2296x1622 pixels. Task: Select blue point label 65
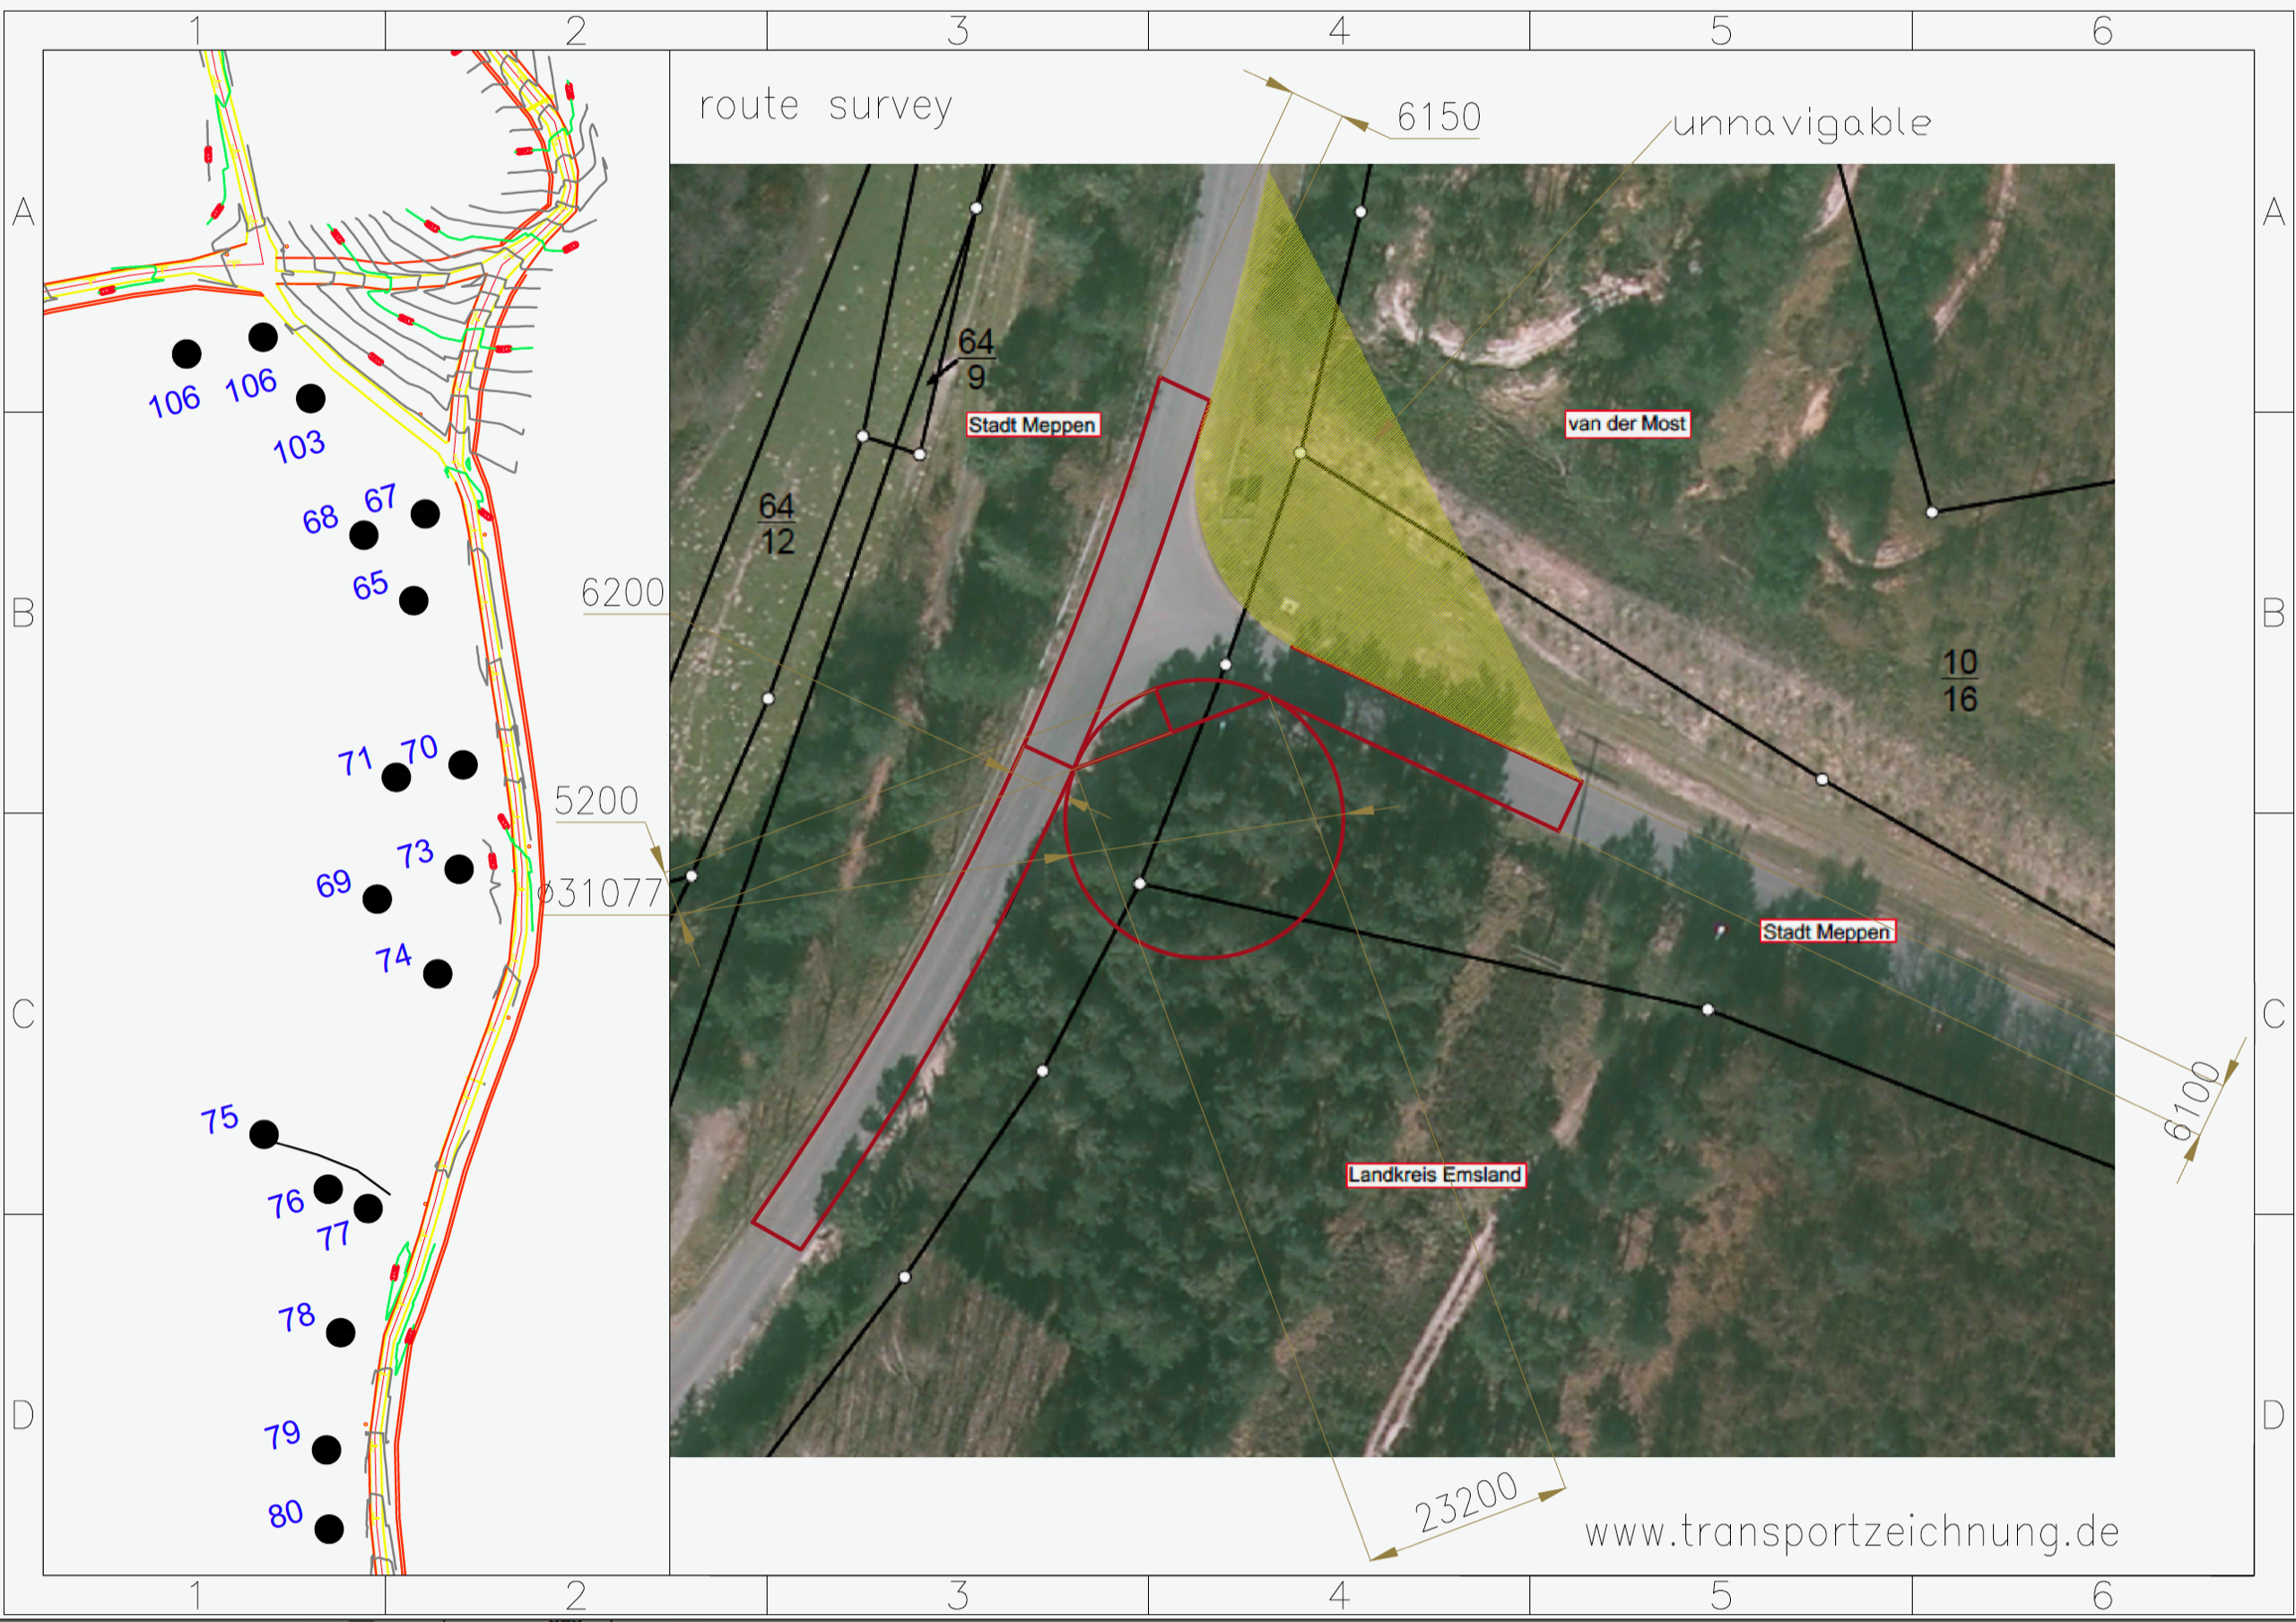tap(370, 585)
